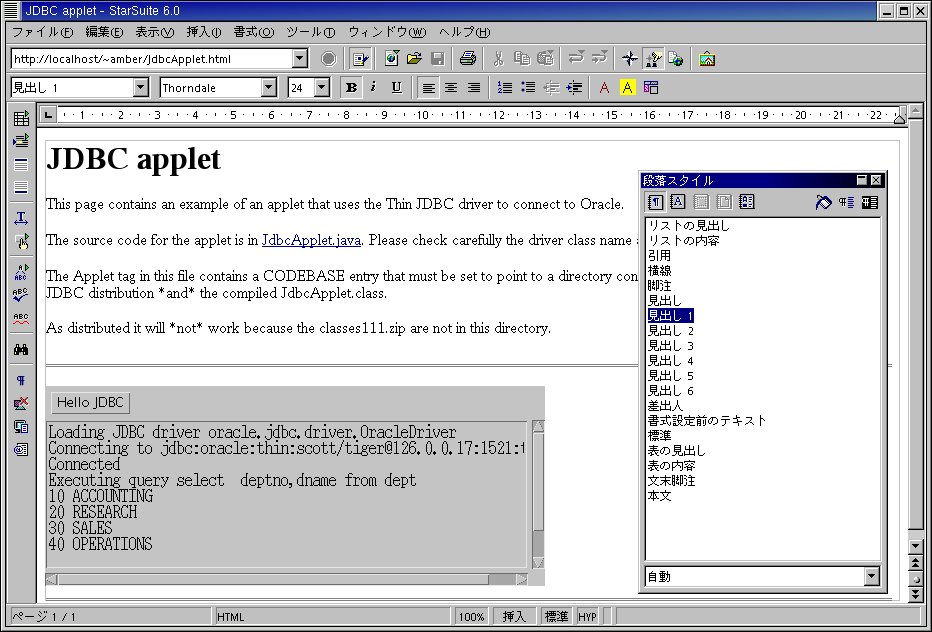Click the Paste clipboard icon
This screenshot has width=932, height=632.
545,58
